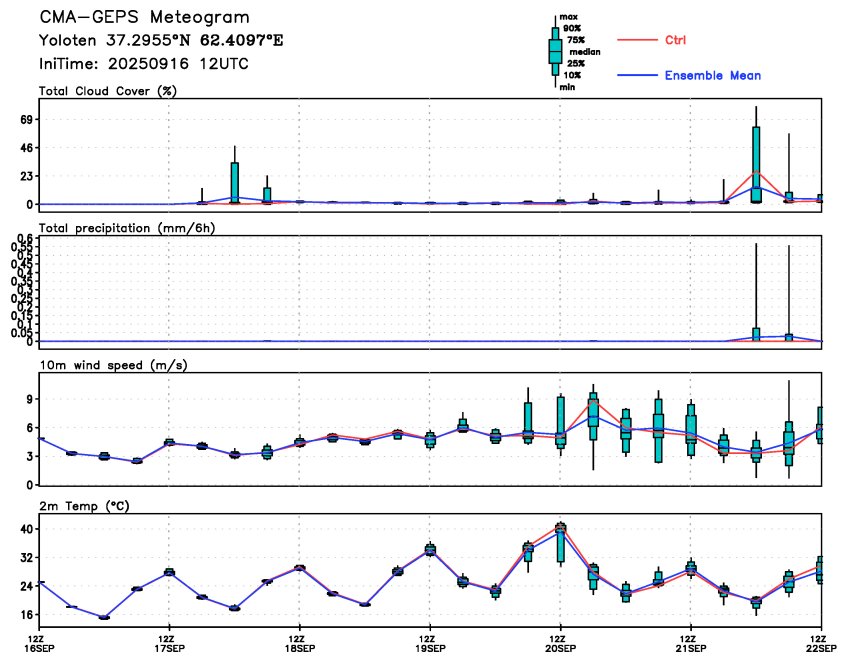Click the 16 tick on temperature axis
848x664 pixels.
26,615
